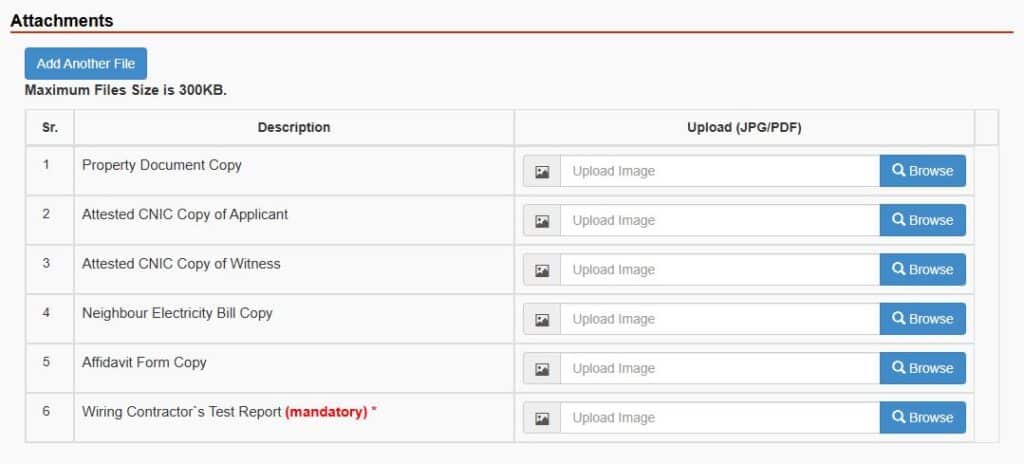Click image icon in Property Document Copy row
The image size is (1024, 464).
(542, 171)
